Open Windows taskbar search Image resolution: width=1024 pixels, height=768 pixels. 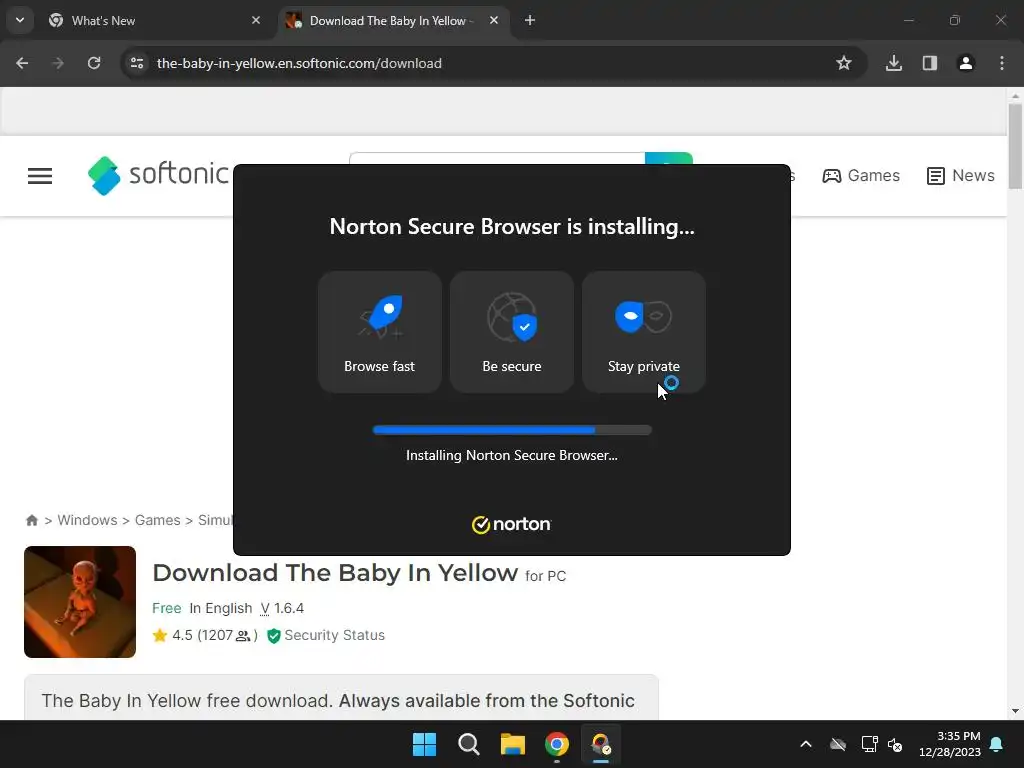468,744
